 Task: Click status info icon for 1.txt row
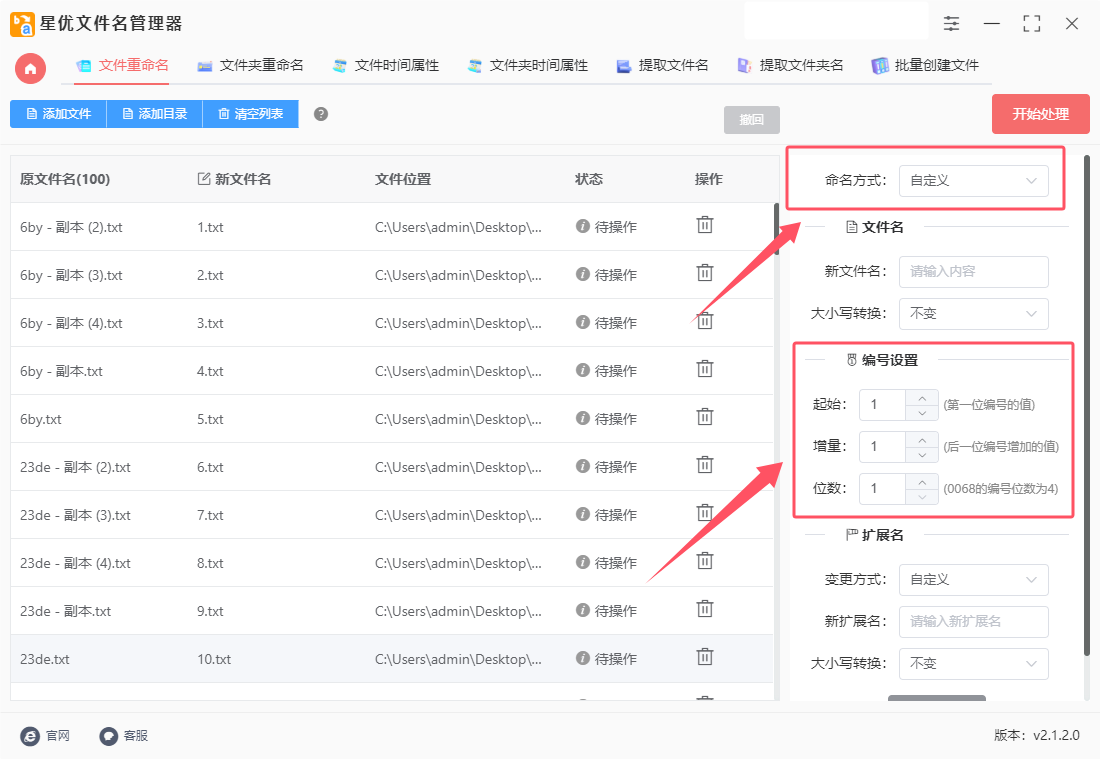click(582, 226)
